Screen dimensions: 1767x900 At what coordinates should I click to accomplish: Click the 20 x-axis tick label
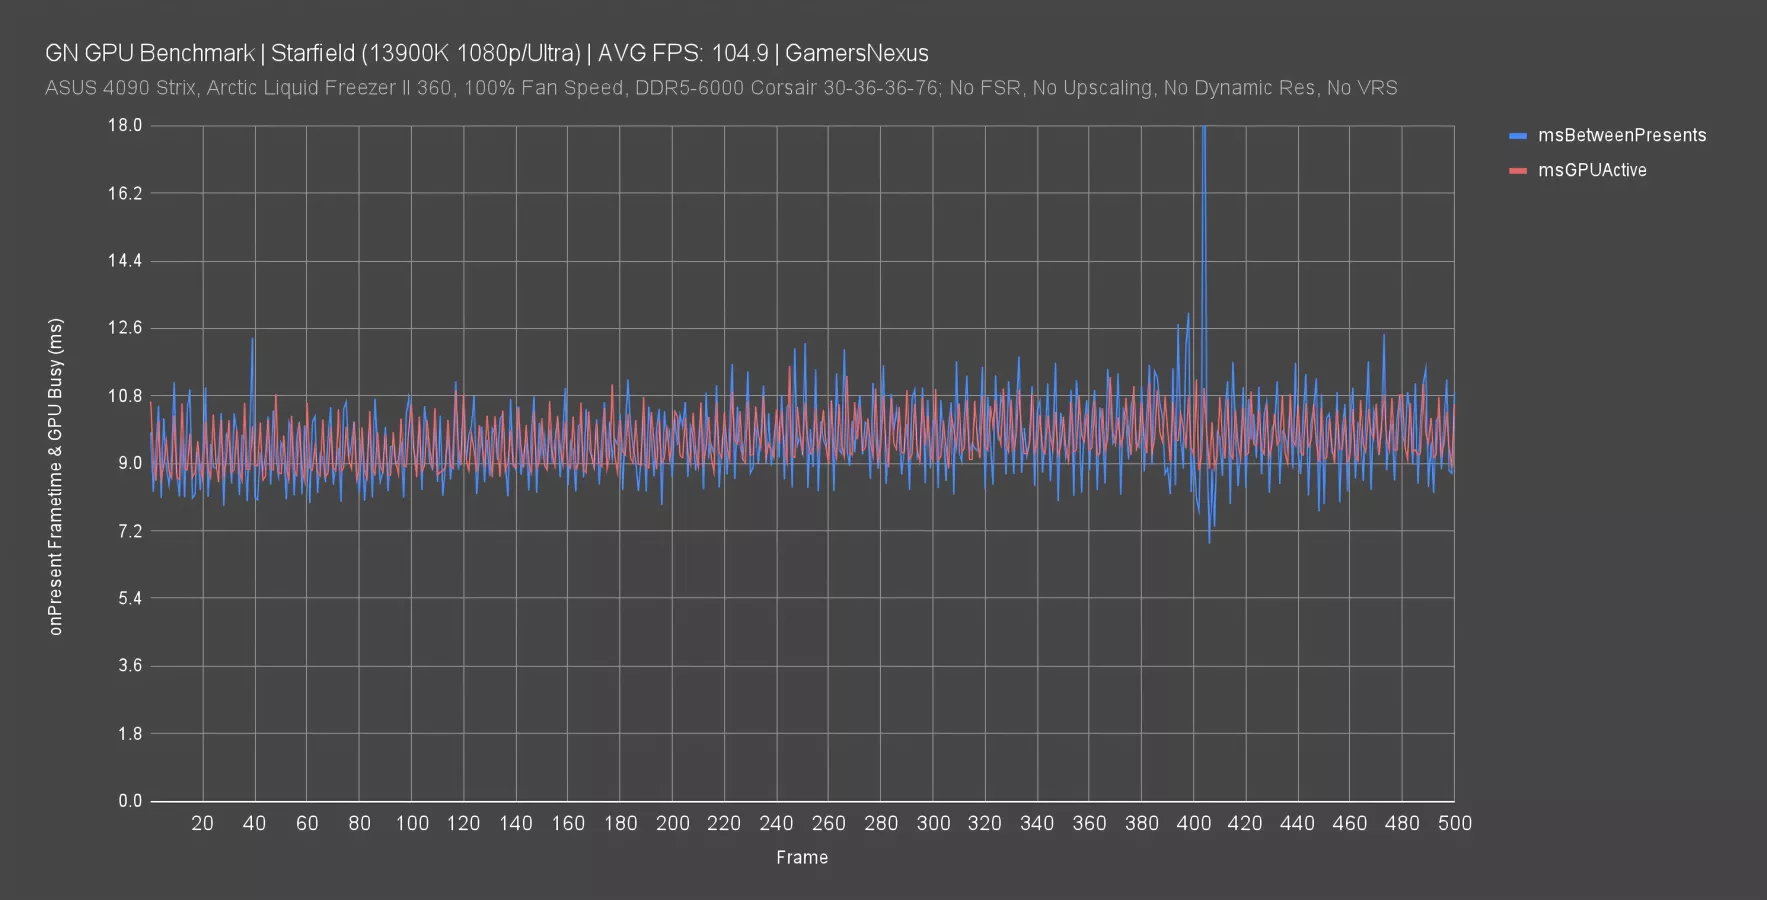[x=202, y=823]
